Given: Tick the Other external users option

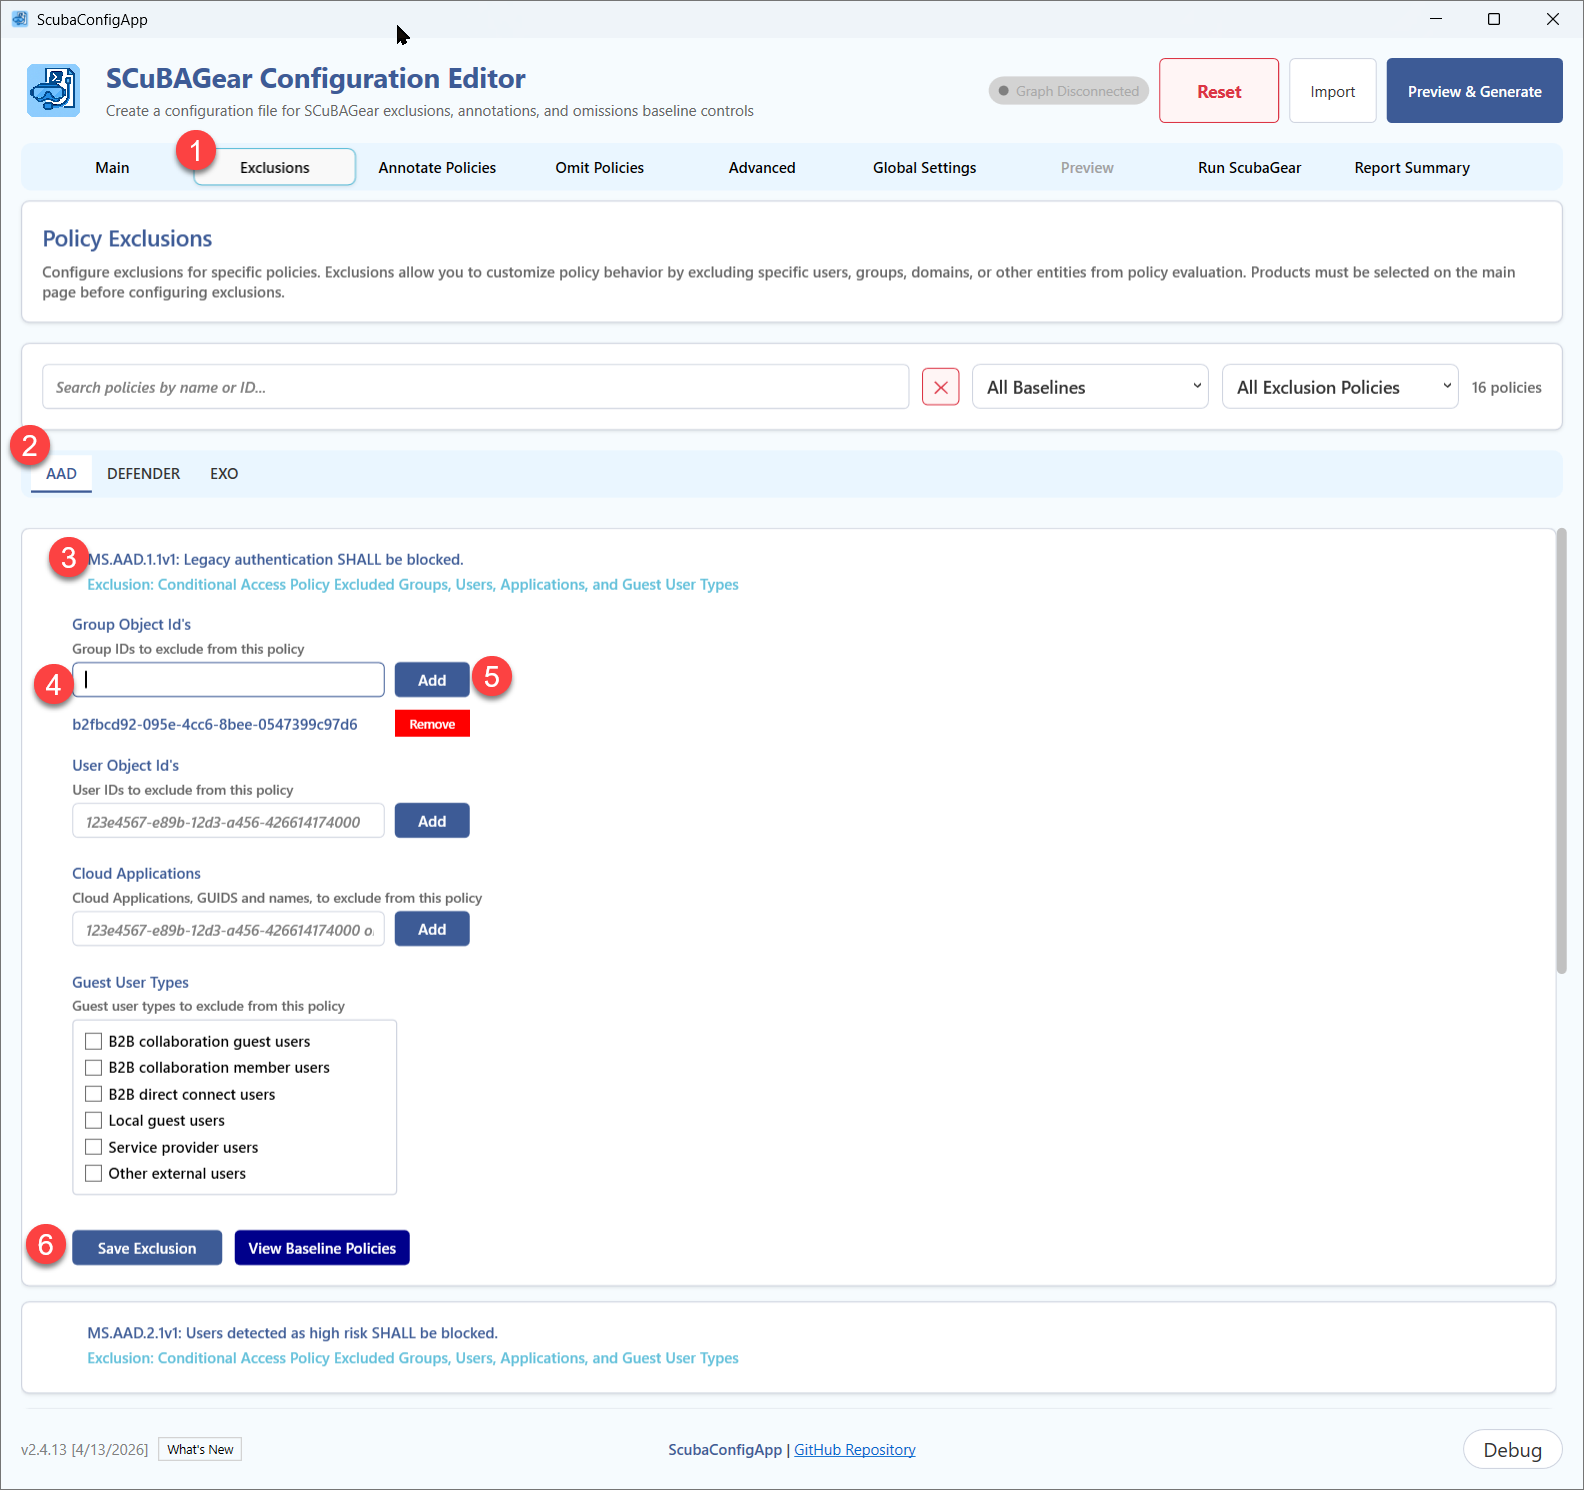Looking at the screenshot, I should pos(94,1173).
